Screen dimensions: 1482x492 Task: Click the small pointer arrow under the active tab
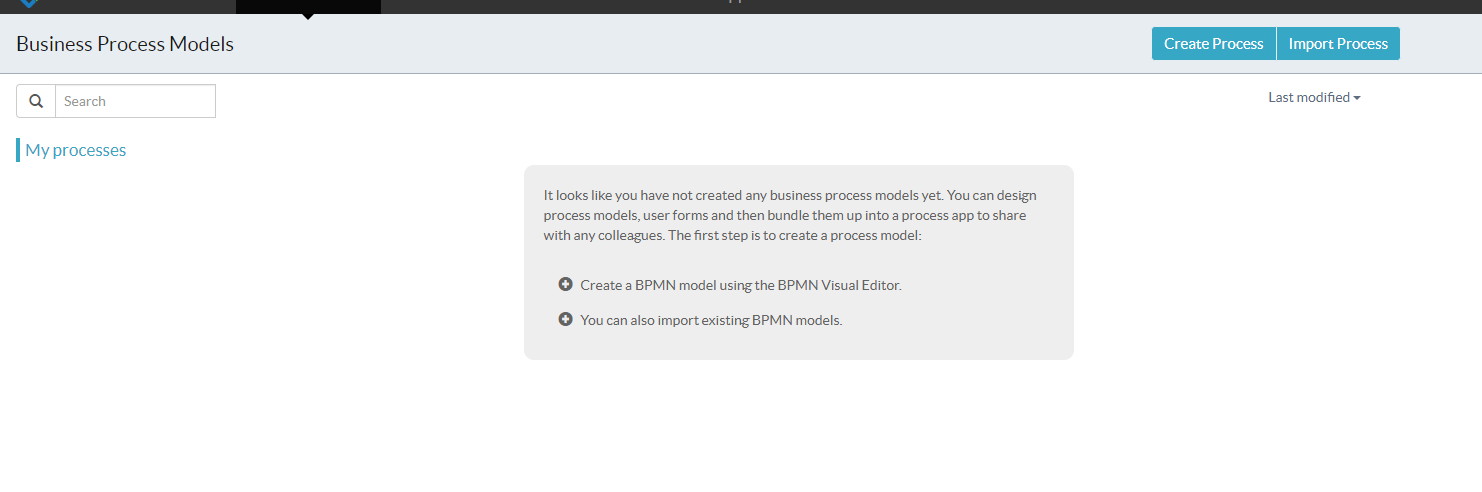click(308, 16)
